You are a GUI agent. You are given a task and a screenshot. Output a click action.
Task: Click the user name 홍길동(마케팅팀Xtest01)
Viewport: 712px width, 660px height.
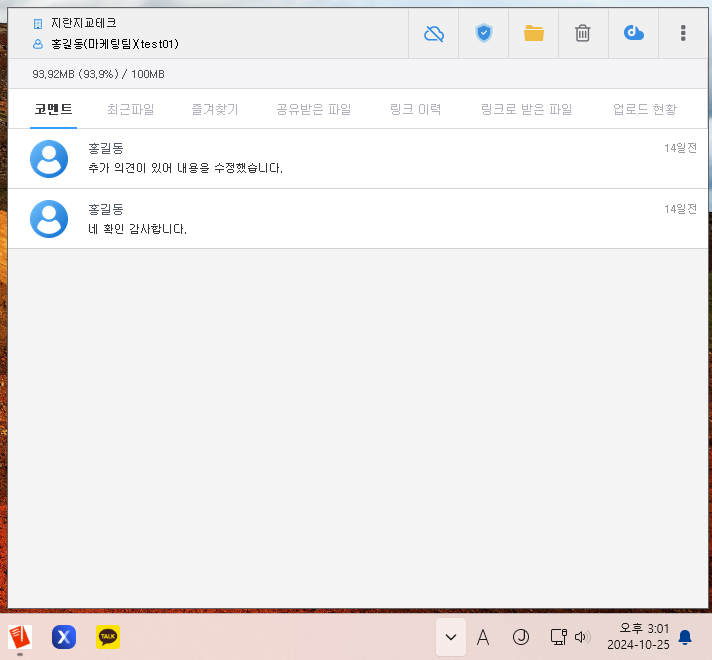(x=114, y=44)
